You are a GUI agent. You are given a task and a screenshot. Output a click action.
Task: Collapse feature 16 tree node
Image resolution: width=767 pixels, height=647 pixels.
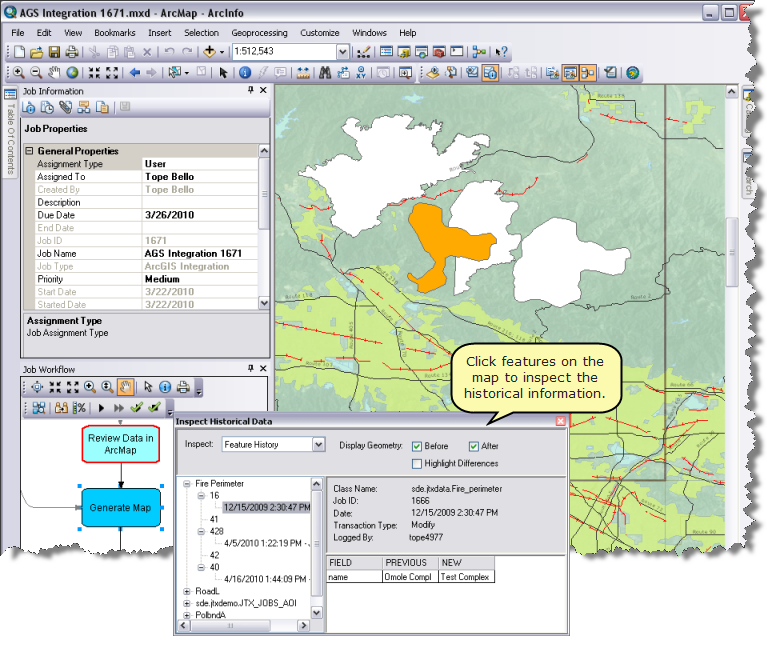[202, 496]
